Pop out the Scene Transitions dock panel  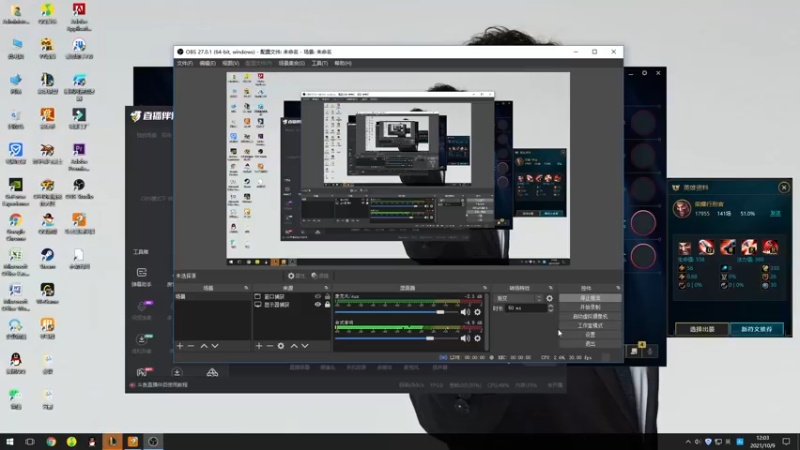(x=551, y=288)
